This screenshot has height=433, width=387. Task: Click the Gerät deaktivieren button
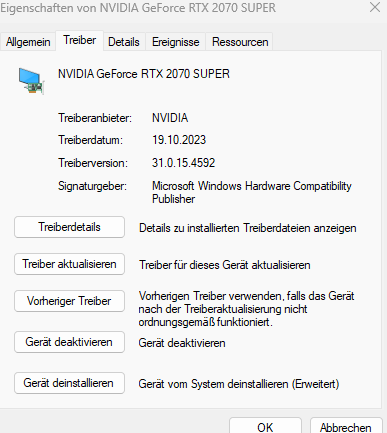tap(69, 342)
